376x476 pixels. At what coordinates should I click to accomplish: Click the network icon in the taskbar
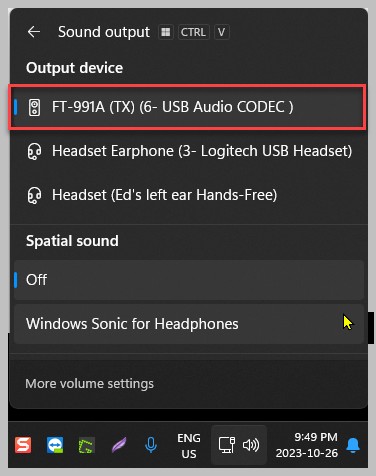click(x=227, y=445)
